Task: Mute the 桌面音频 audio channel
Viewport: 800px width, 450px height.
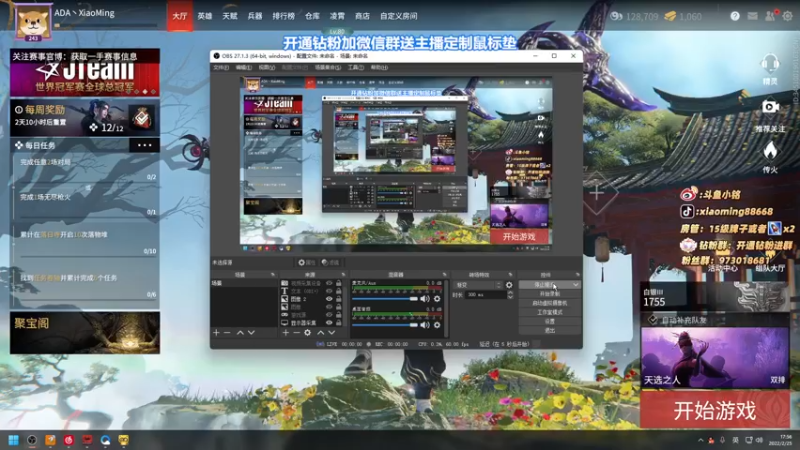Action: click(x=425, y=324)
